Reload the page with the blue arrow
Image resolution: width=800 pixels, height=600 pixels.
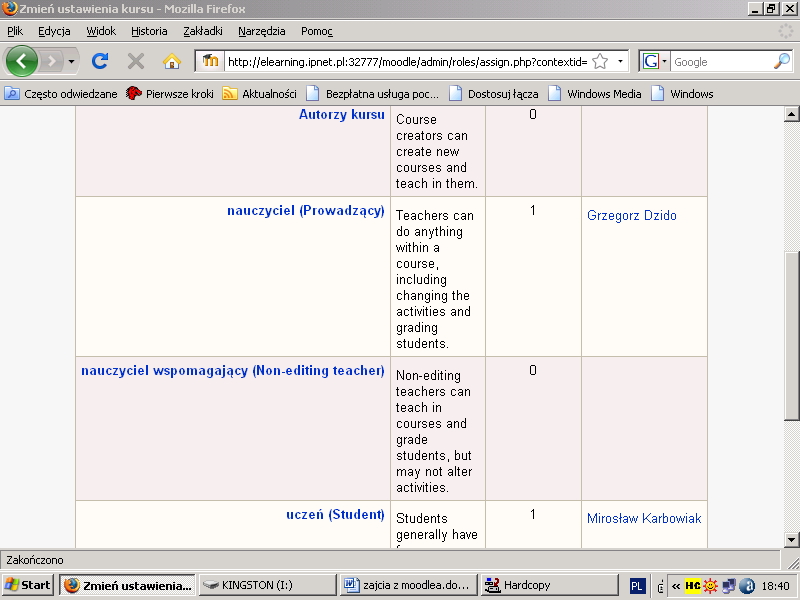point(100,61)
